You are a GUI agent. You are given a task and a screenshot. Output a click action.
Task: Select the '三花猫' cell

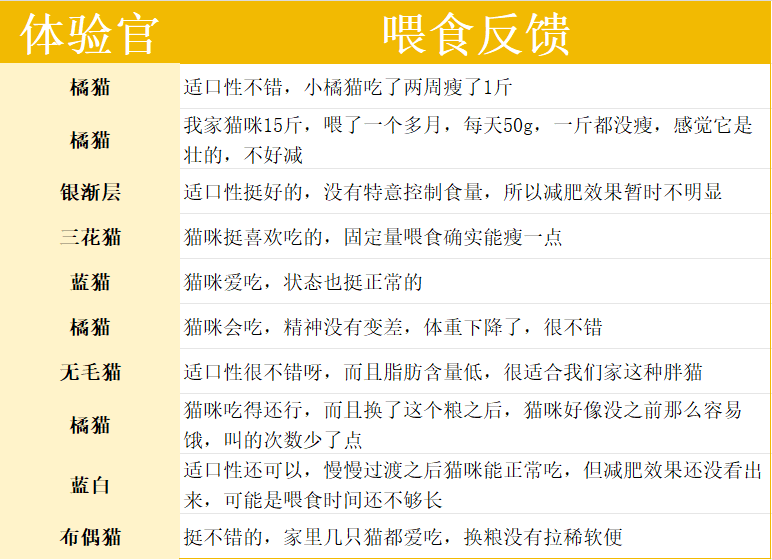click(90, 237)
